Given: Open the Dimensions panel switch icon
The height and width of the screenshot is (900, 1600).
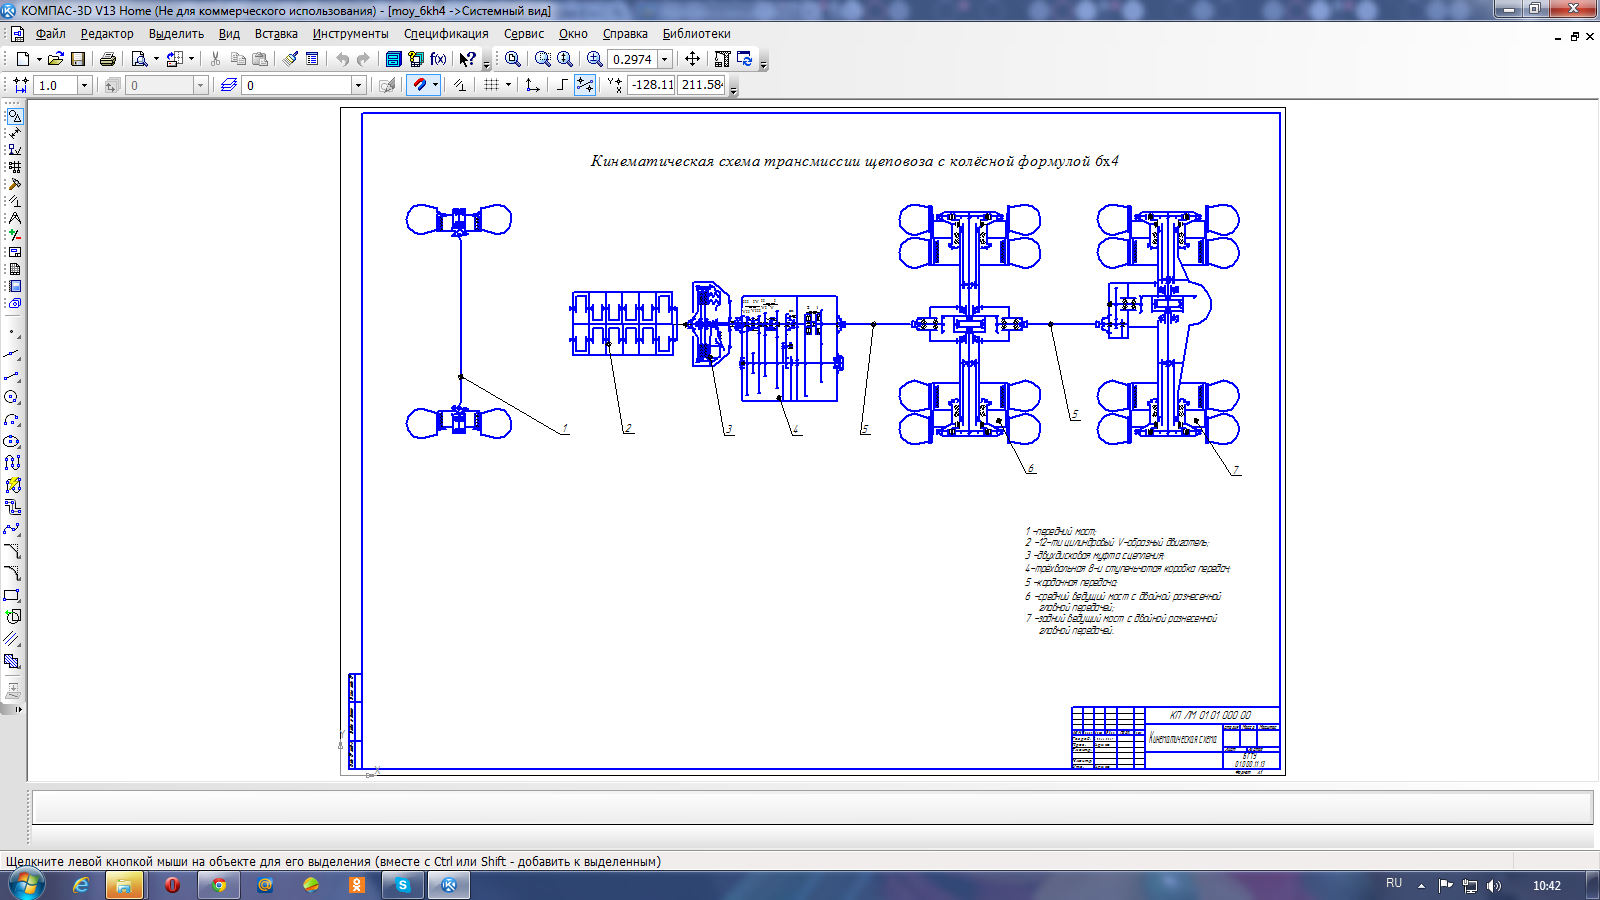Looking at the screenshot, I should coord(14,133).
